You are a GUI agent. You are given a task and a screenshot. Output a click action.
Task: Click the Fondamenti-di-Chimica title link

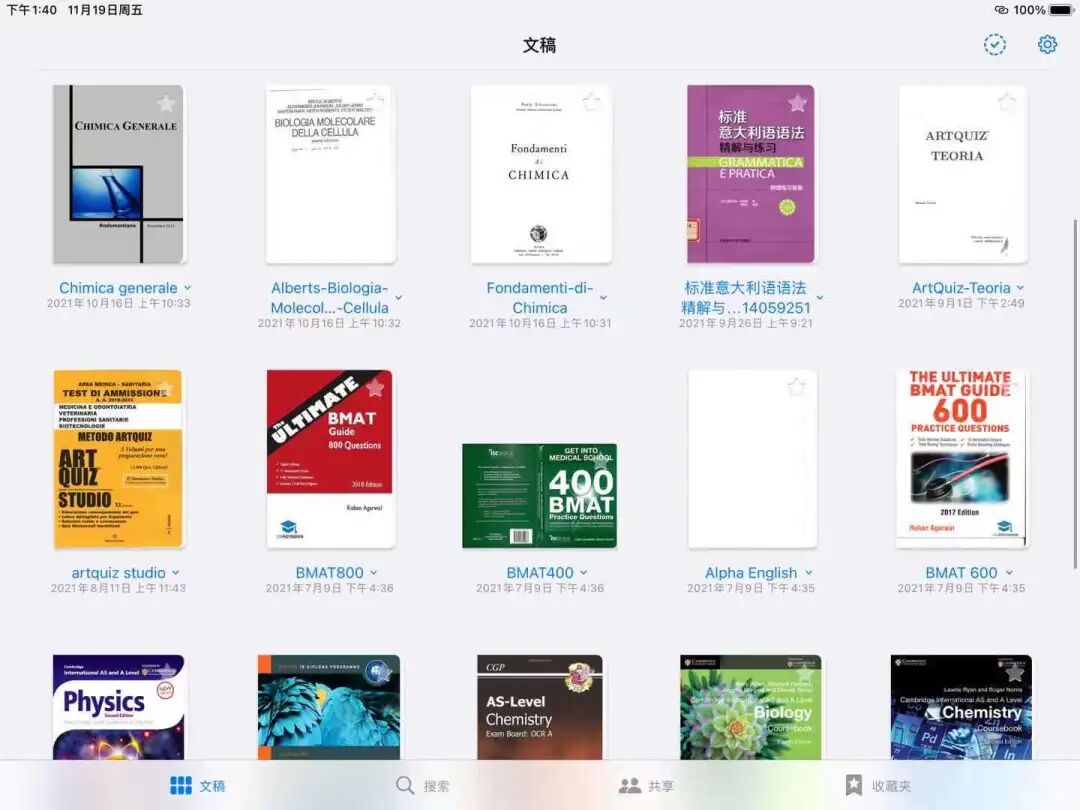540,298
